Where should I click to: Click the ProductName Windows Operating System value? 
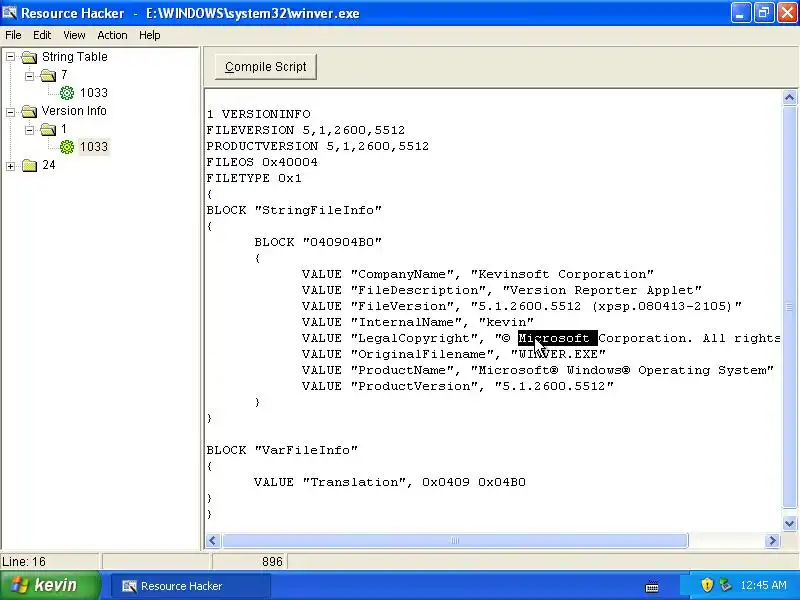coord(622,370)
